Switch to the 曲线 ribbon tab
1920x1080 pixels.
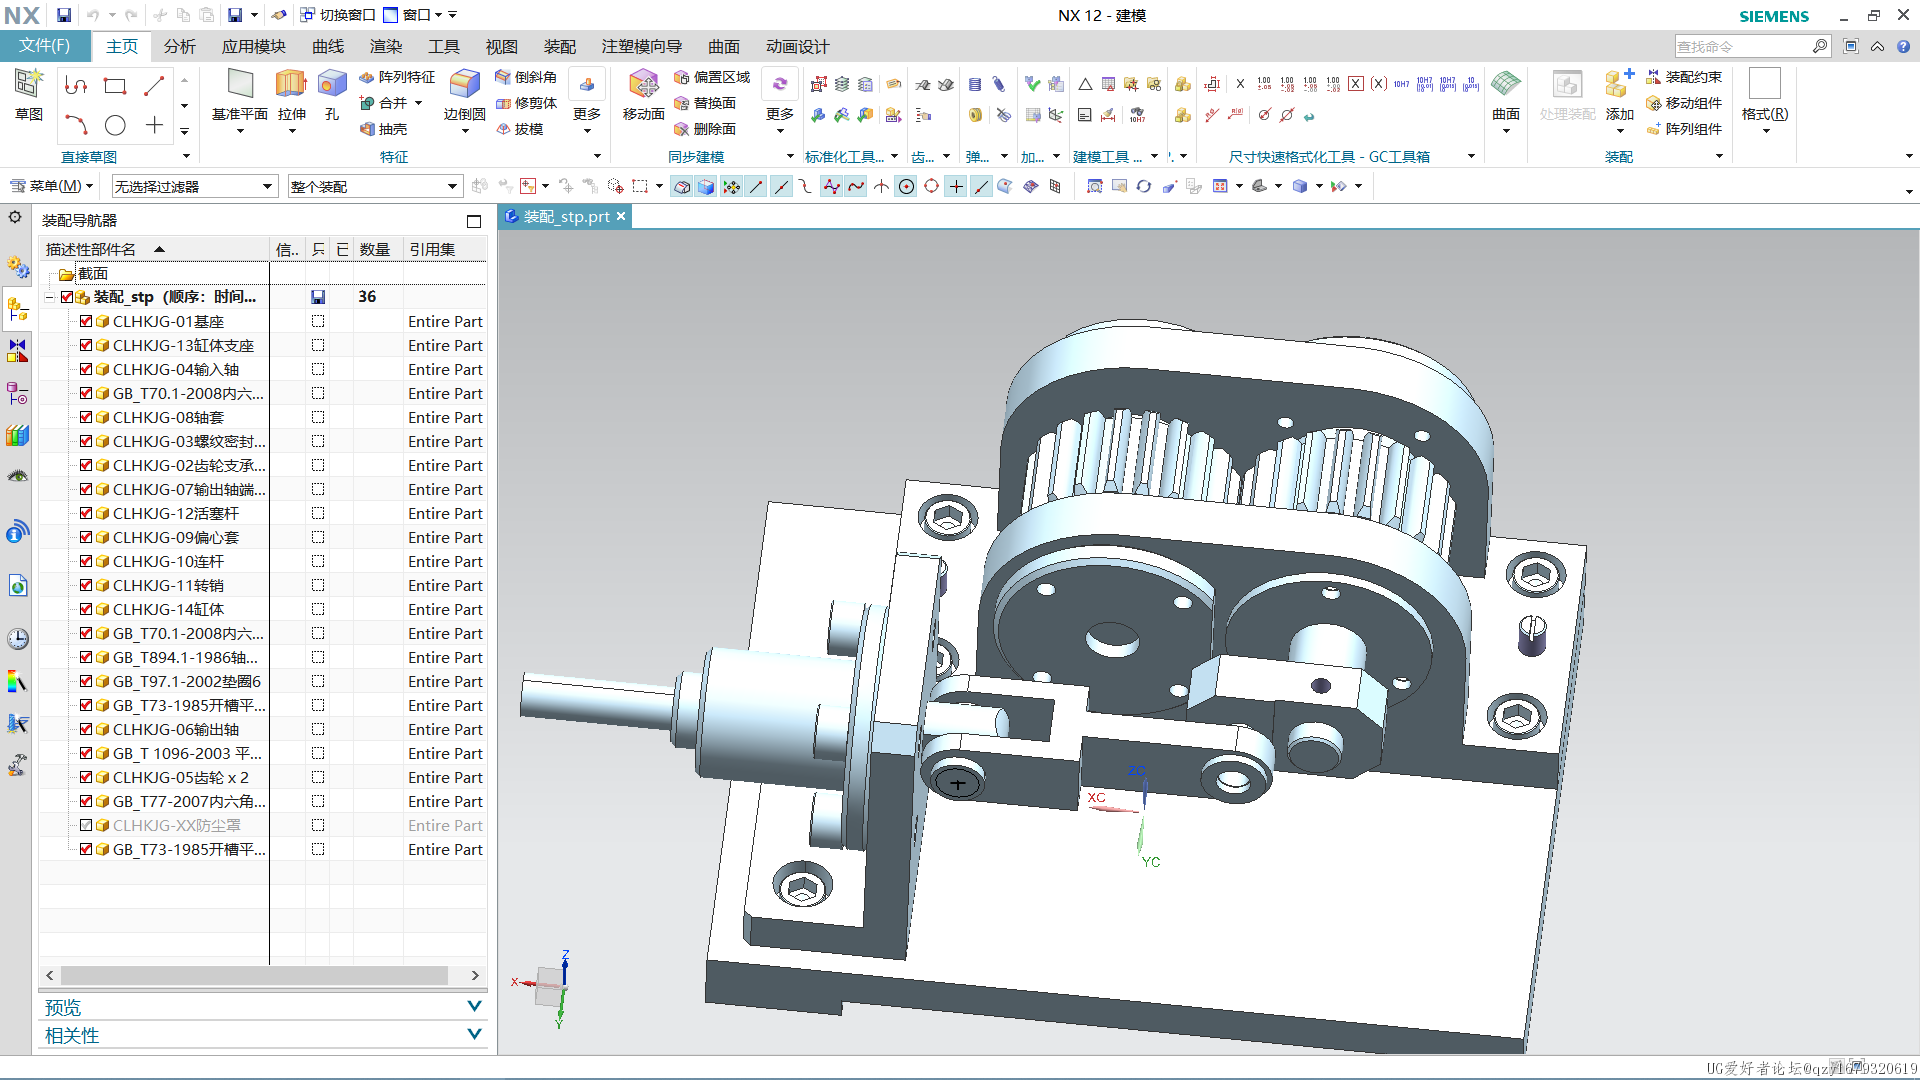click(328, 46)
